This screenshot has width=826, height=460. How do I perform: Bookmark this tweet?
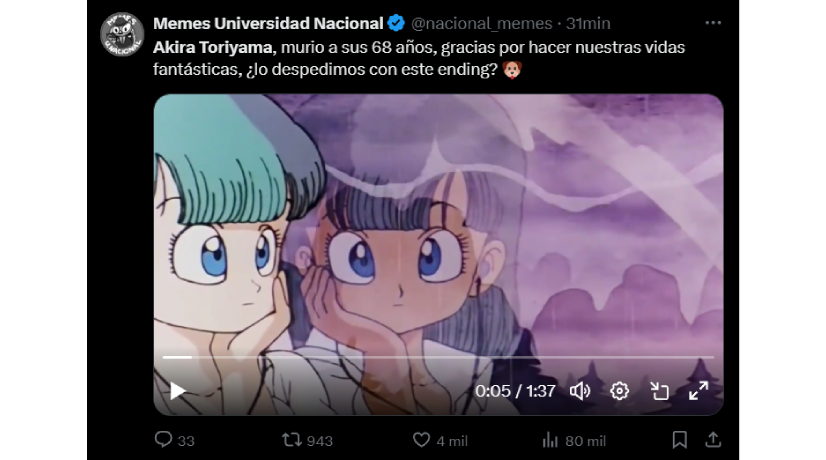click(x=680, y=439)
